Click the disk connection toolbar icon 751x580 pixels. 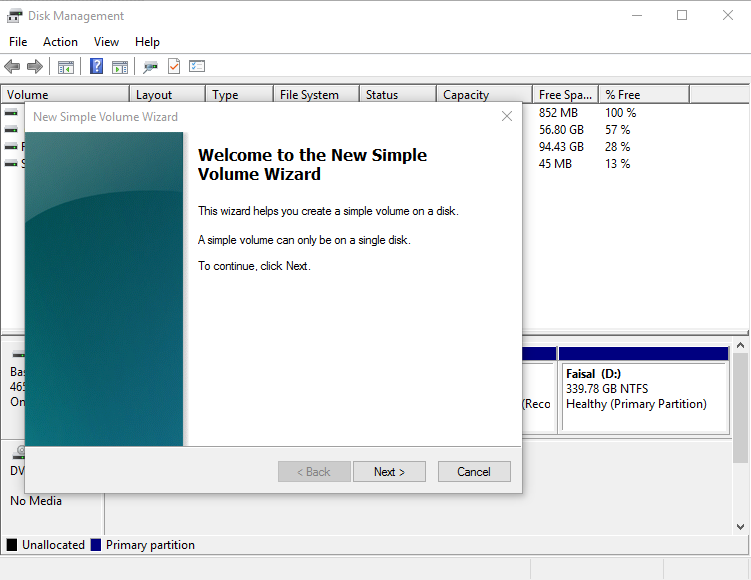pyautogui.click(x=150, y=67)
